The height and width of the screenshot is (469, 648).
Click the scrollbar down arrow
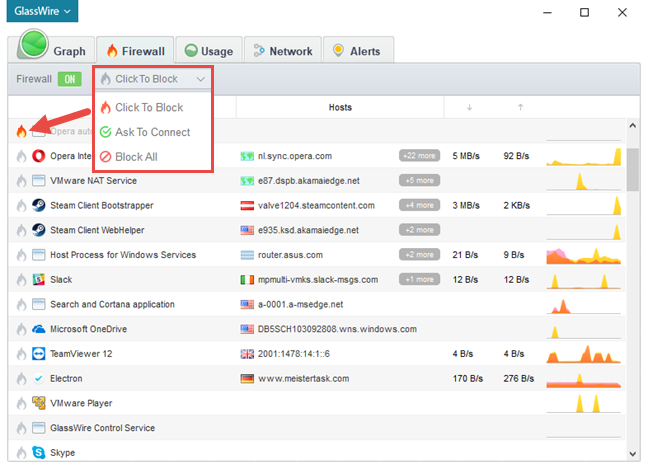click(633, 454)
